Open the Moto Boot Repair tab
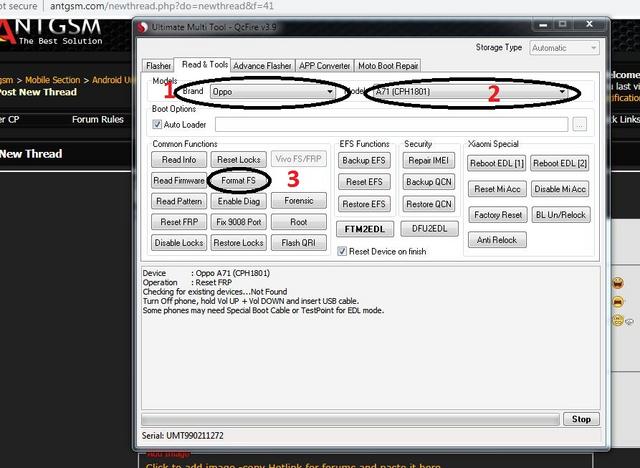The width and height of the screenshot is (640, 468). 388,66
